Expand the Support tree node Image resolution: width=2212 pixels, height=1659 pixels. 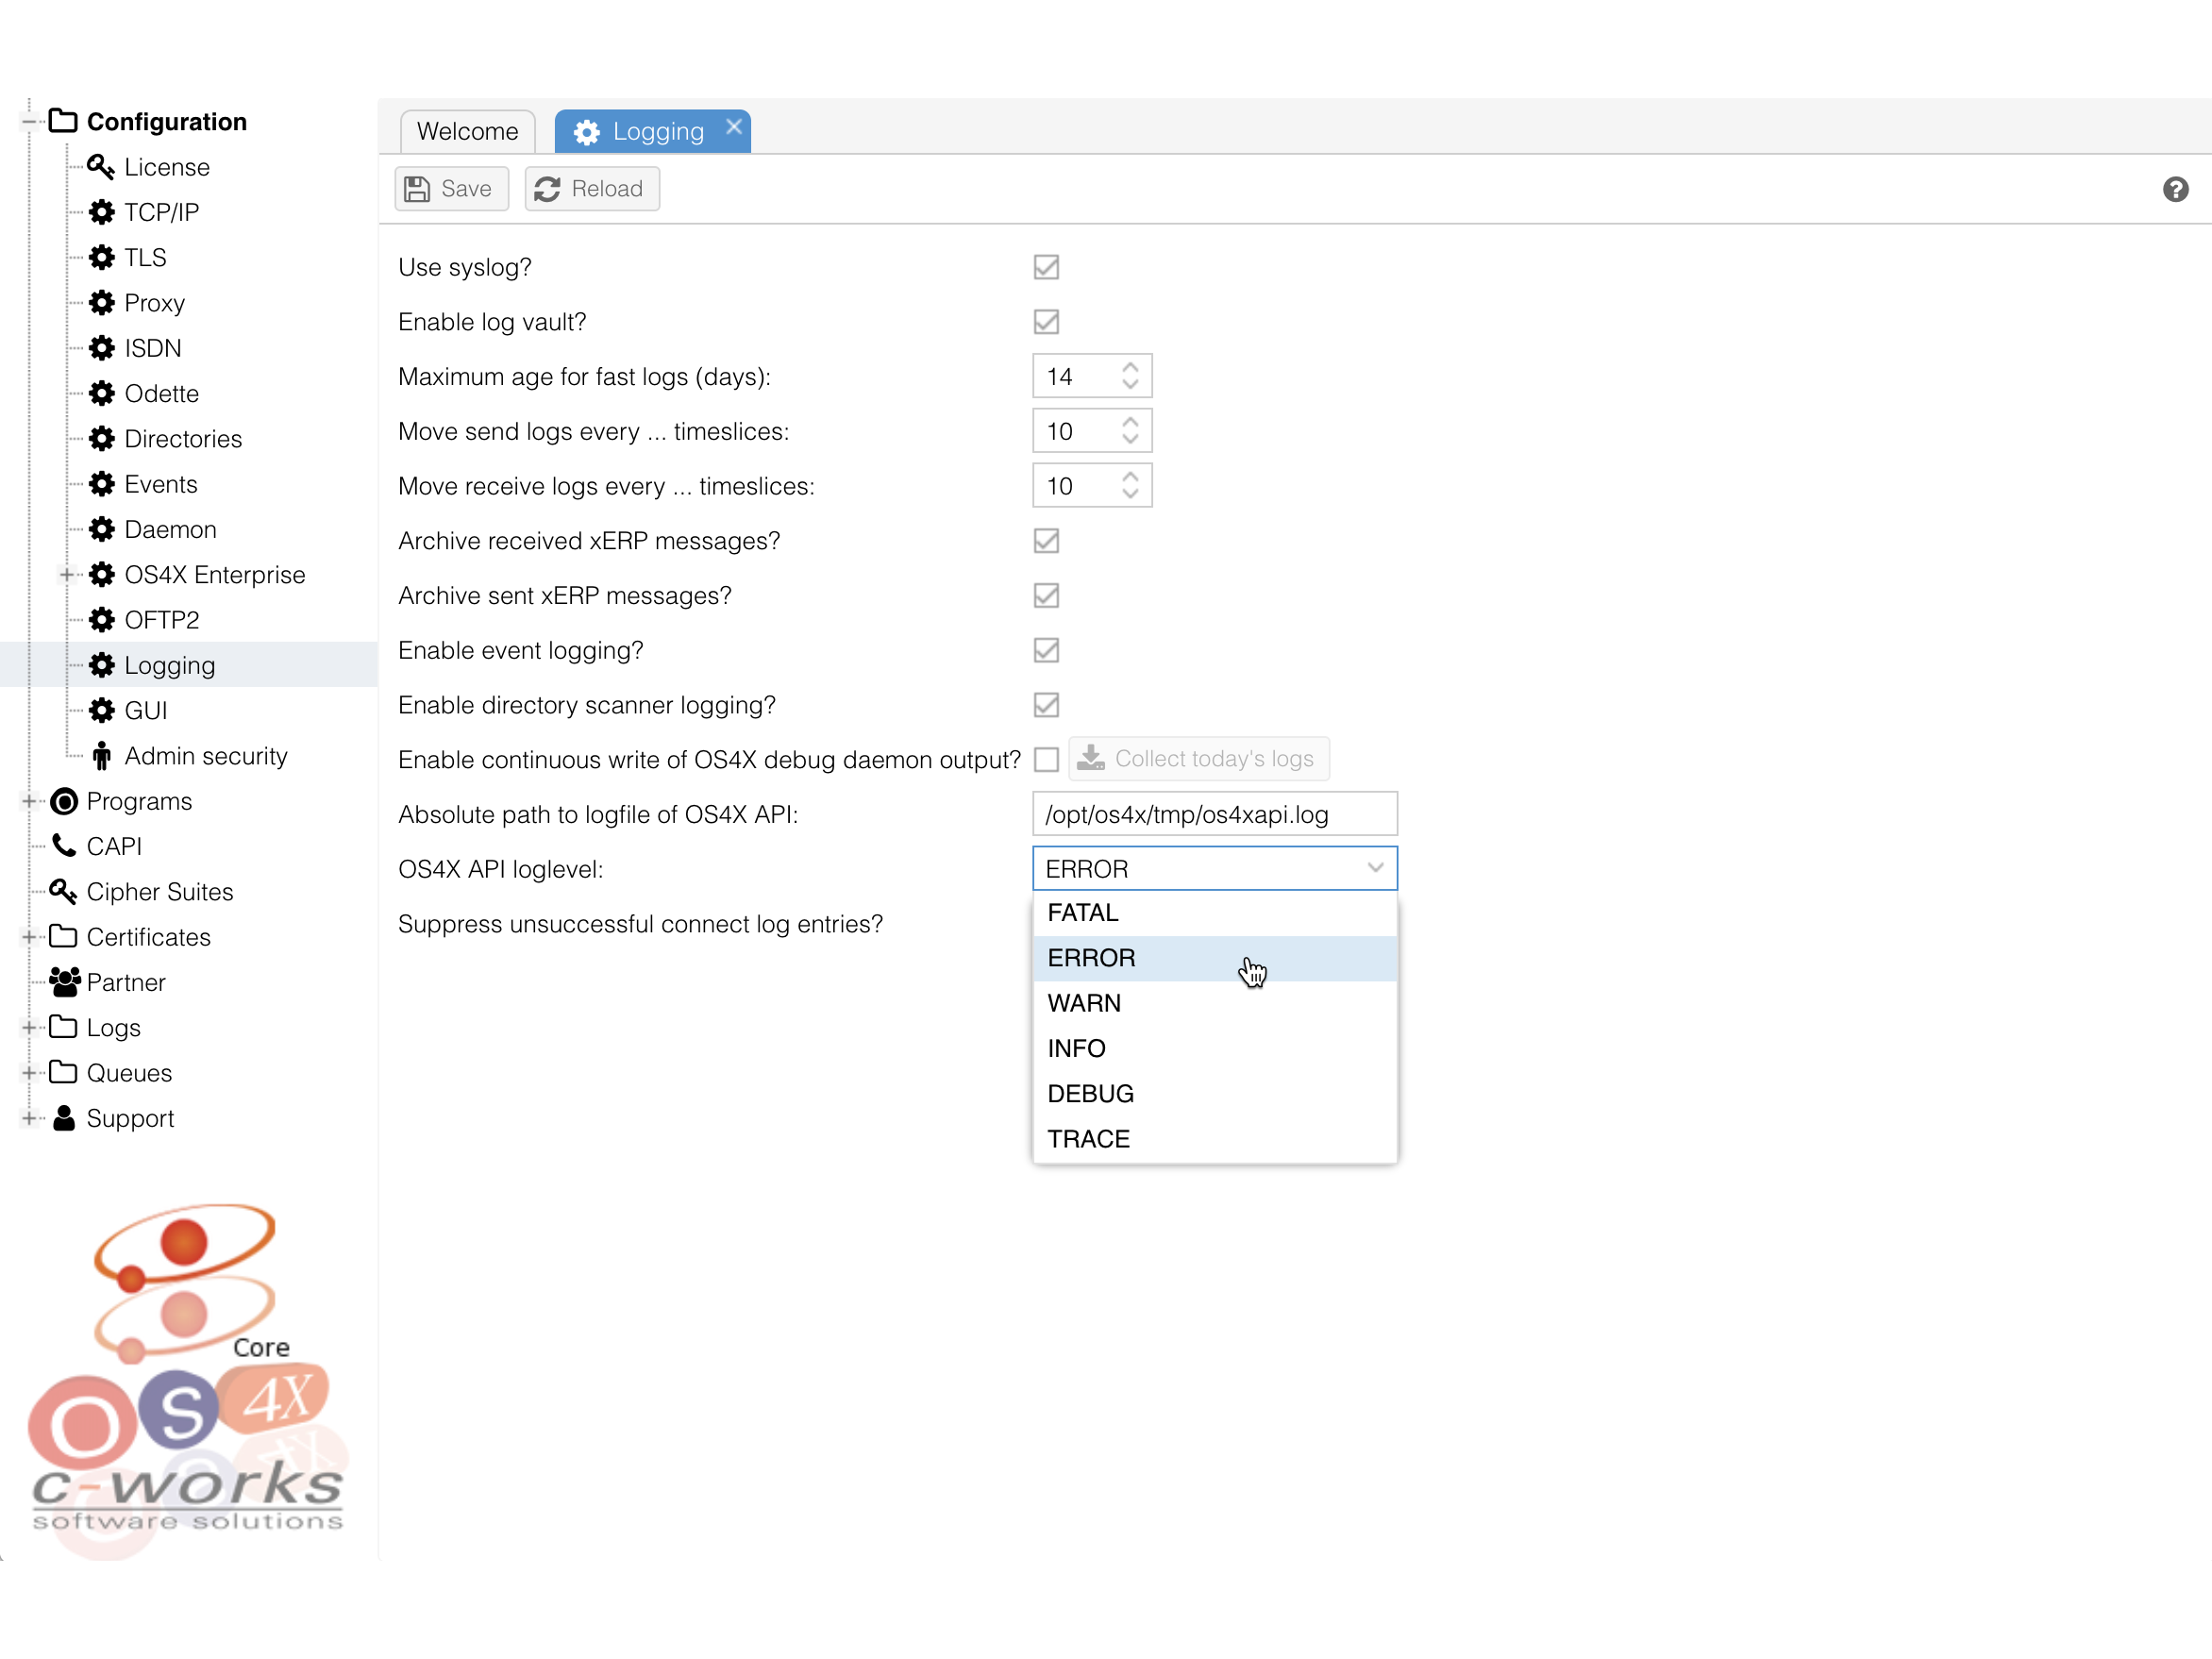tap(29, 1118)
